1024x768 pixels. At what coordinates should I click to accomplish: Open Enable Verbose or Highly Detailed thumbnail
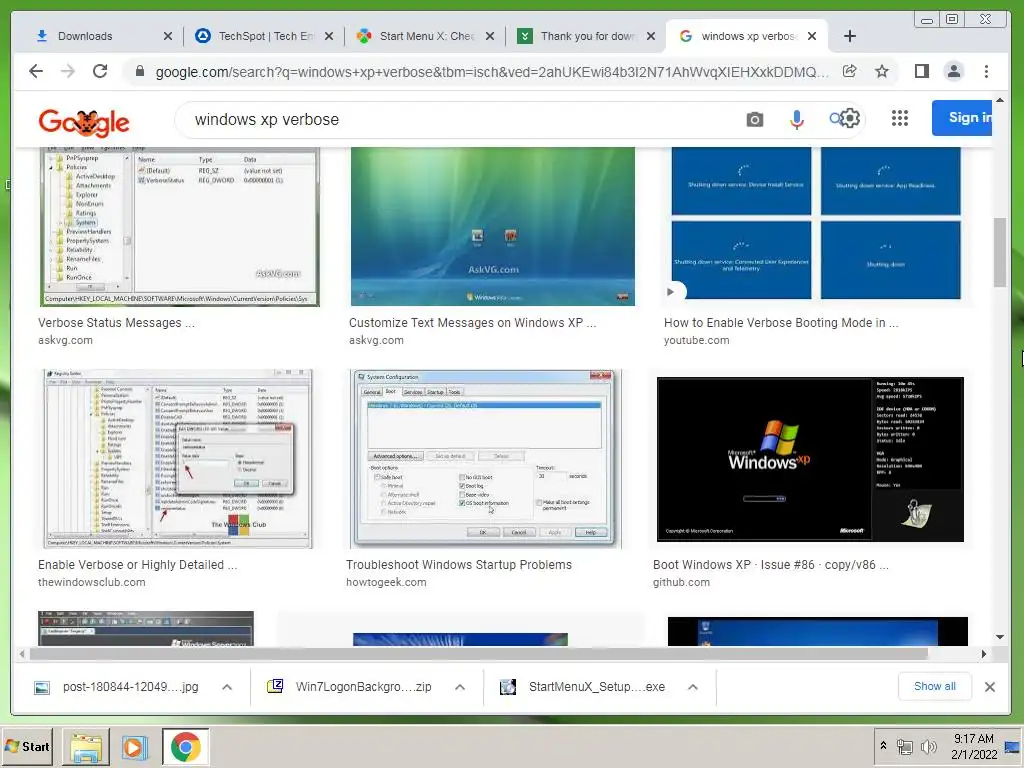tap(178, 458)
